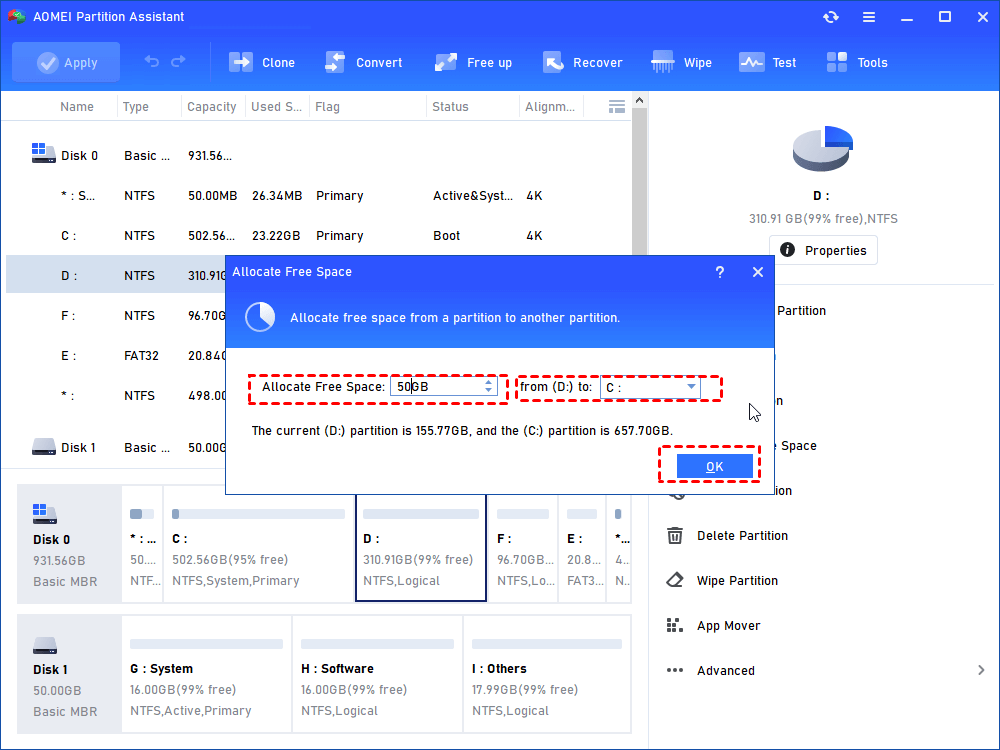Click the help question mark in dialog
The image size is (1000, 750).
[719, 272]
